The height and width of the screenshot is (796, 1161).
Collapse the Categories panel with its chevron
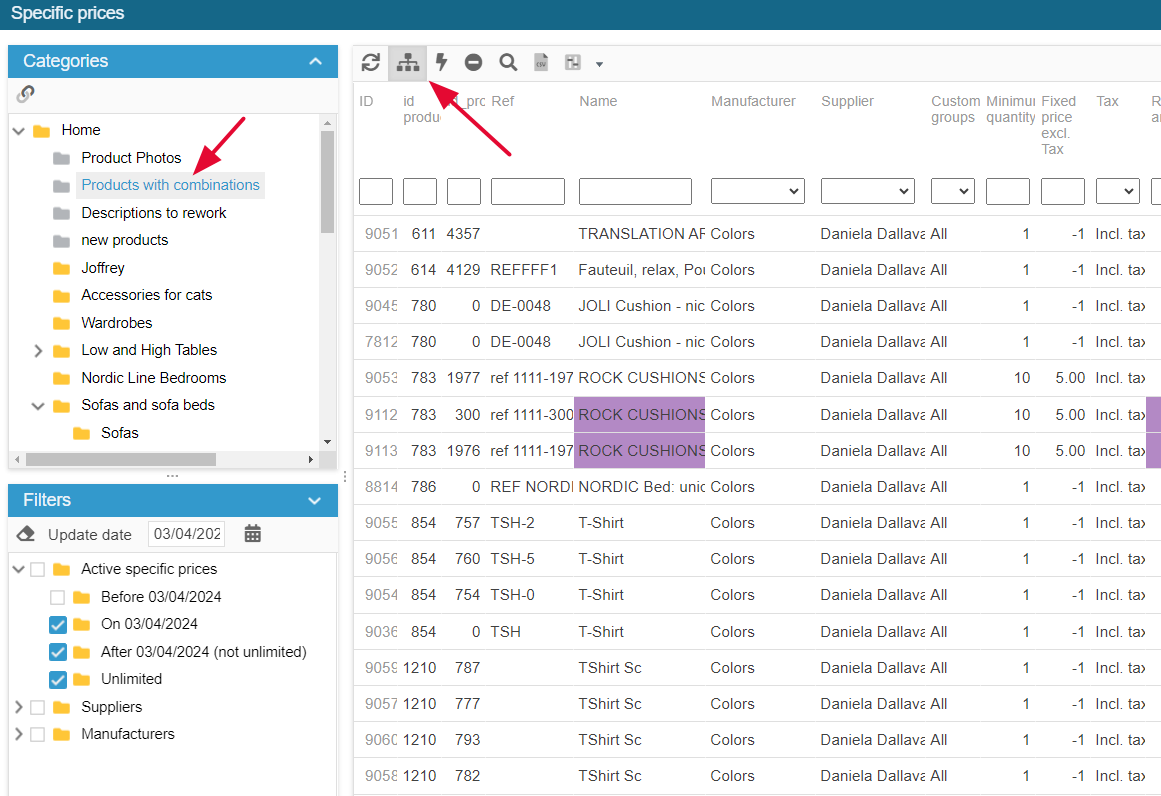(316, 61)
